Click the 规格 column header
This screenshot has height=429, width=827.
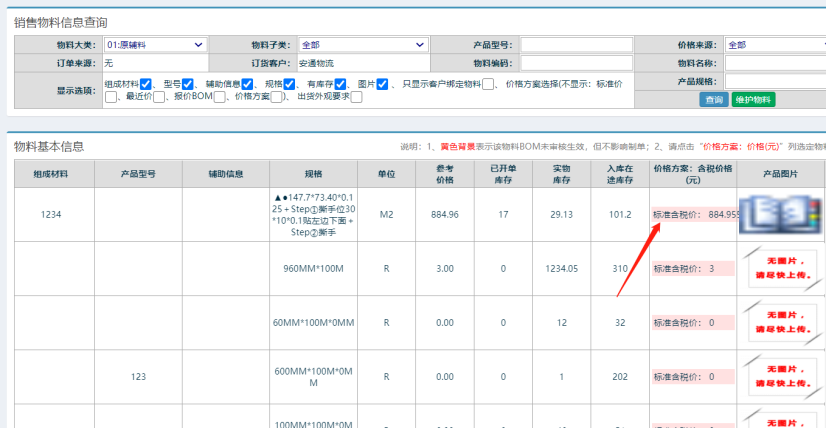click(x=313, y=174)
